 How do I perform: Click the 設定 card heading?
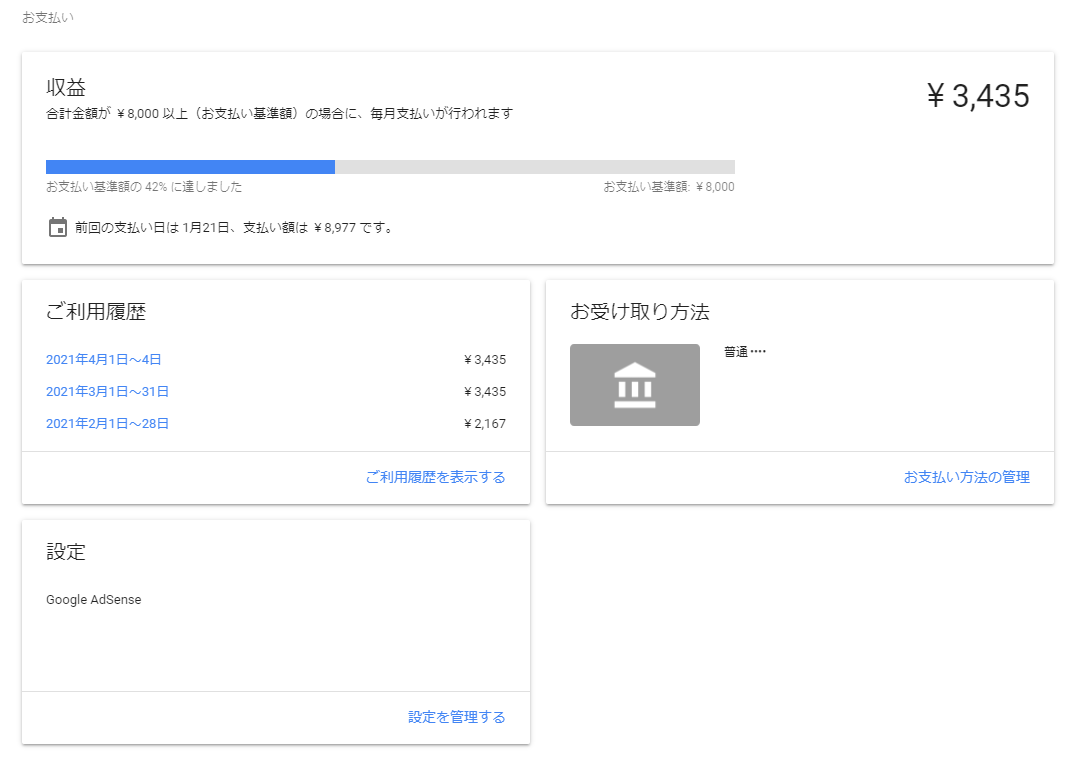pyautogui.click(x=66, y=552)
